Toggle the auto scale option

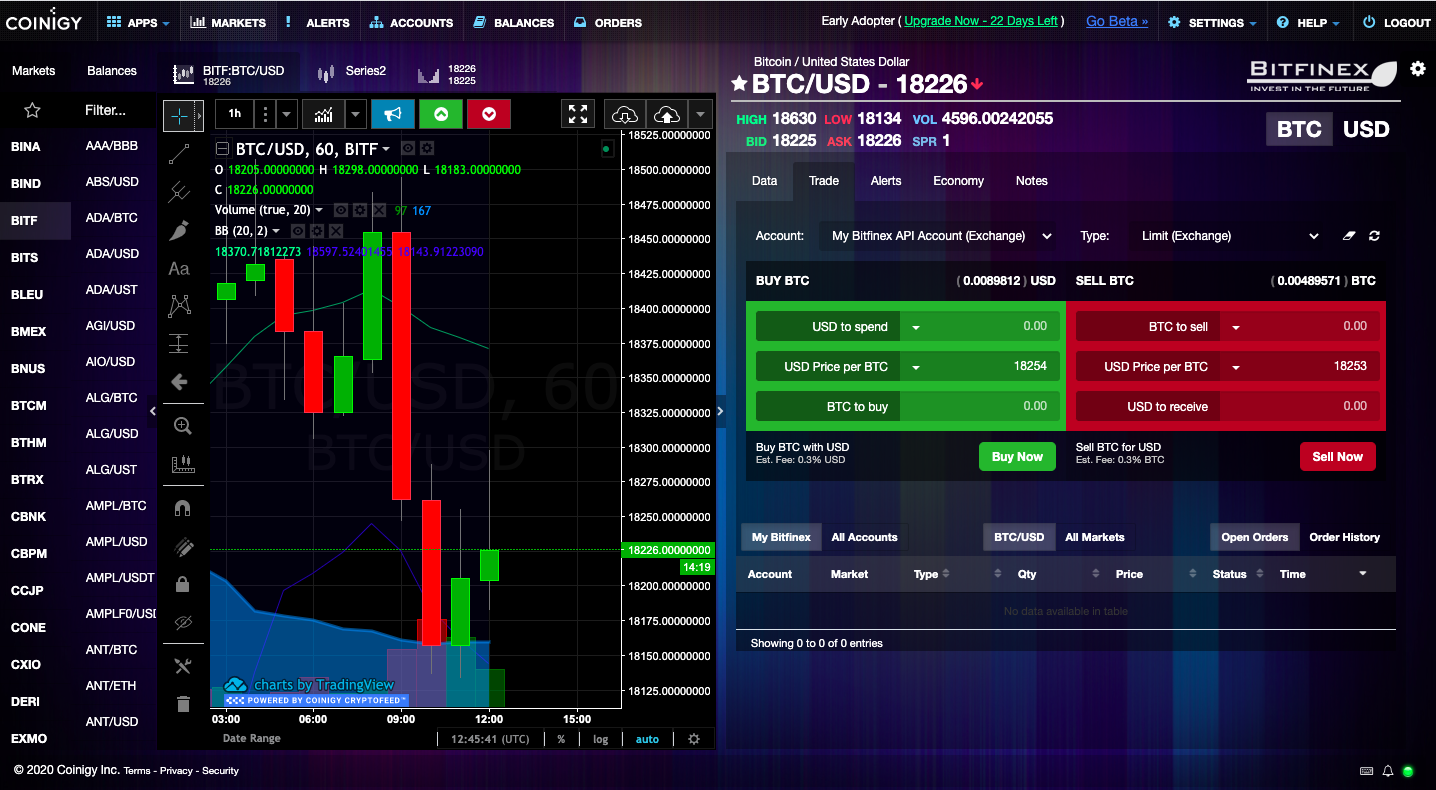tap(647, 739)
